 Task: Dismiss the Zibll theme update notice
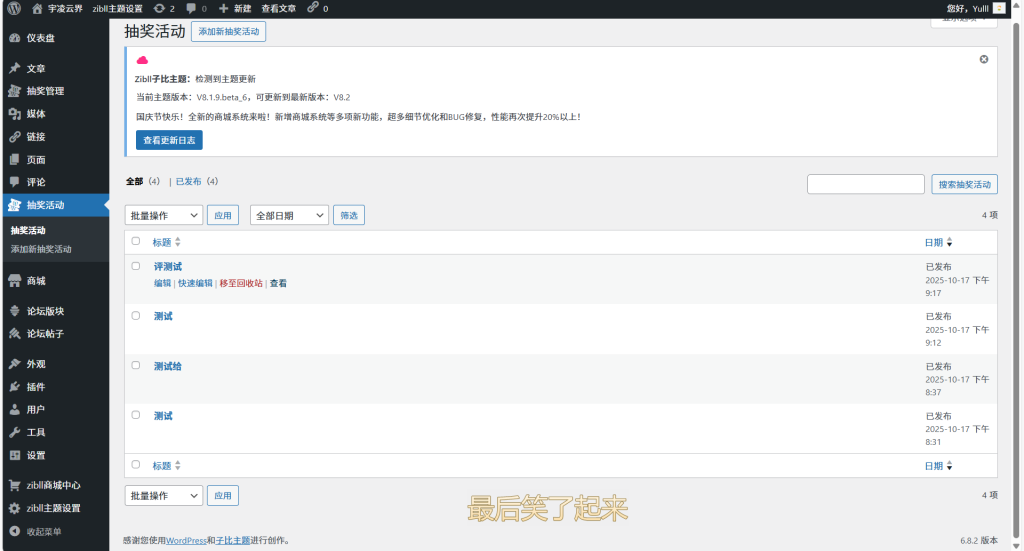click(983, 59)
